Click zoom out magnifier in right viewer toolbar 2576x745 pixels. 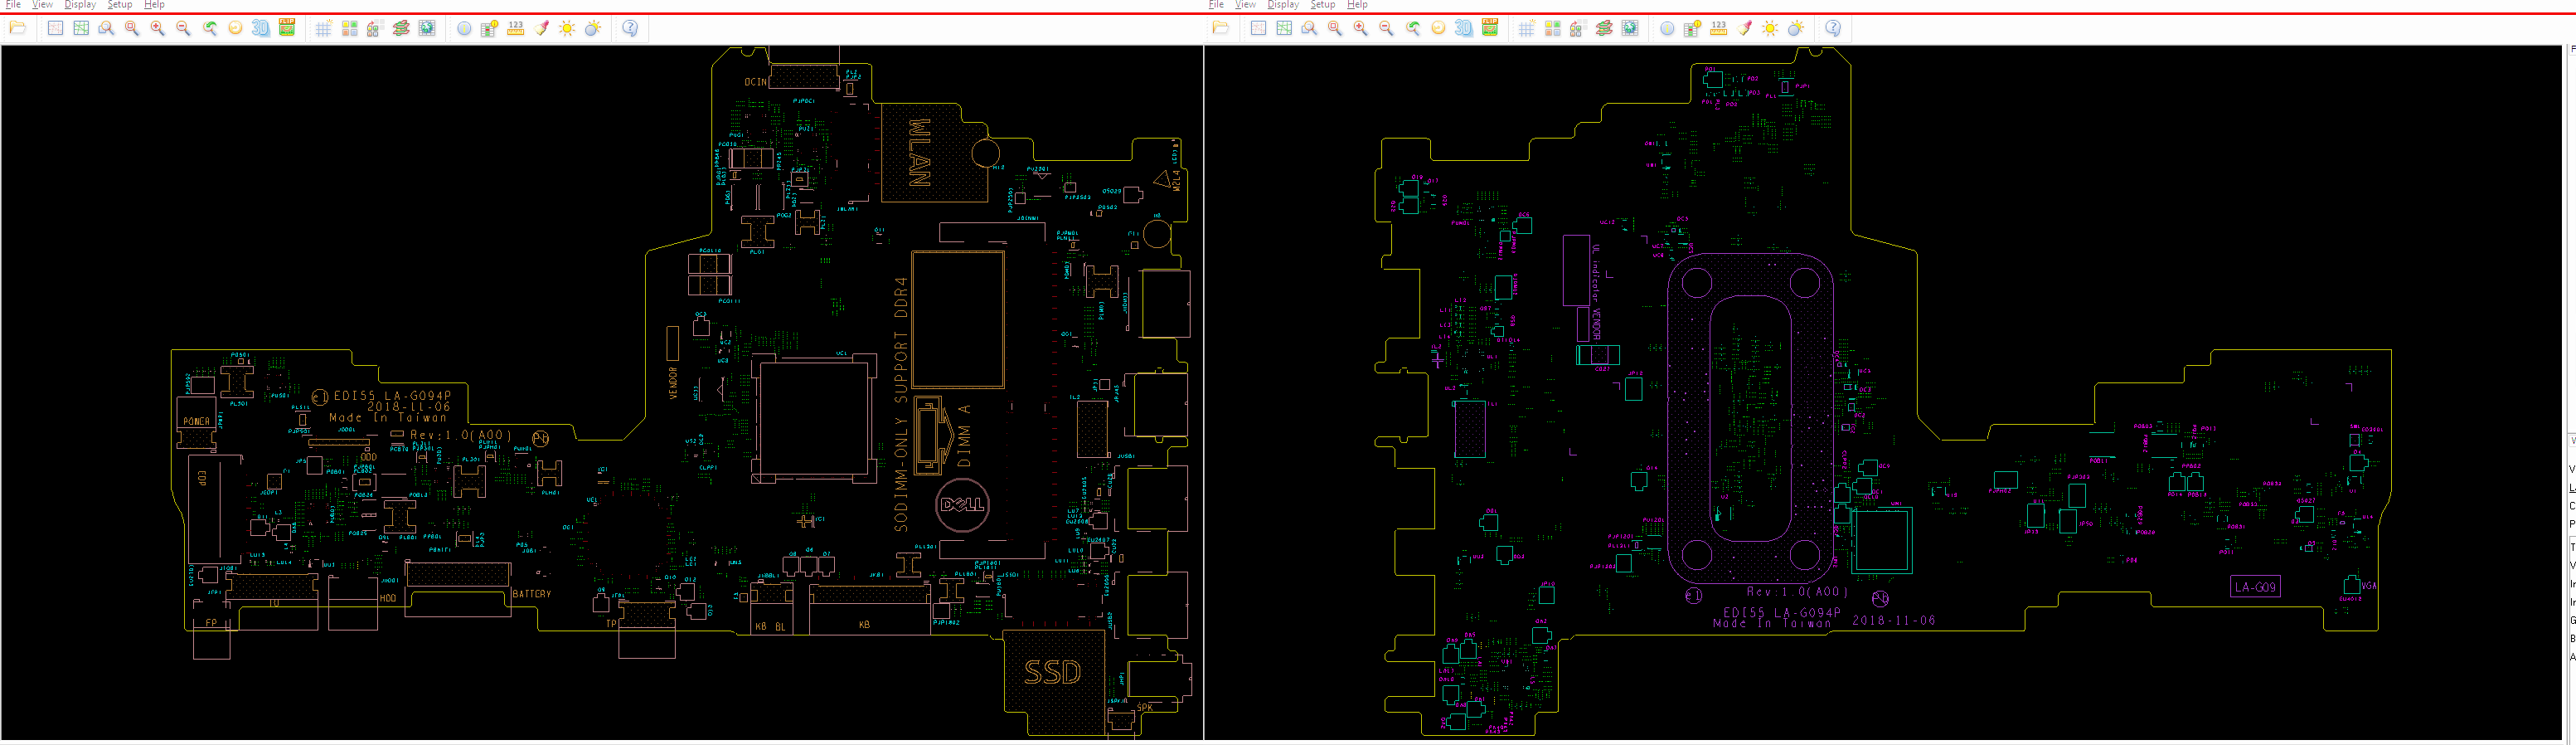(1386, 28)
